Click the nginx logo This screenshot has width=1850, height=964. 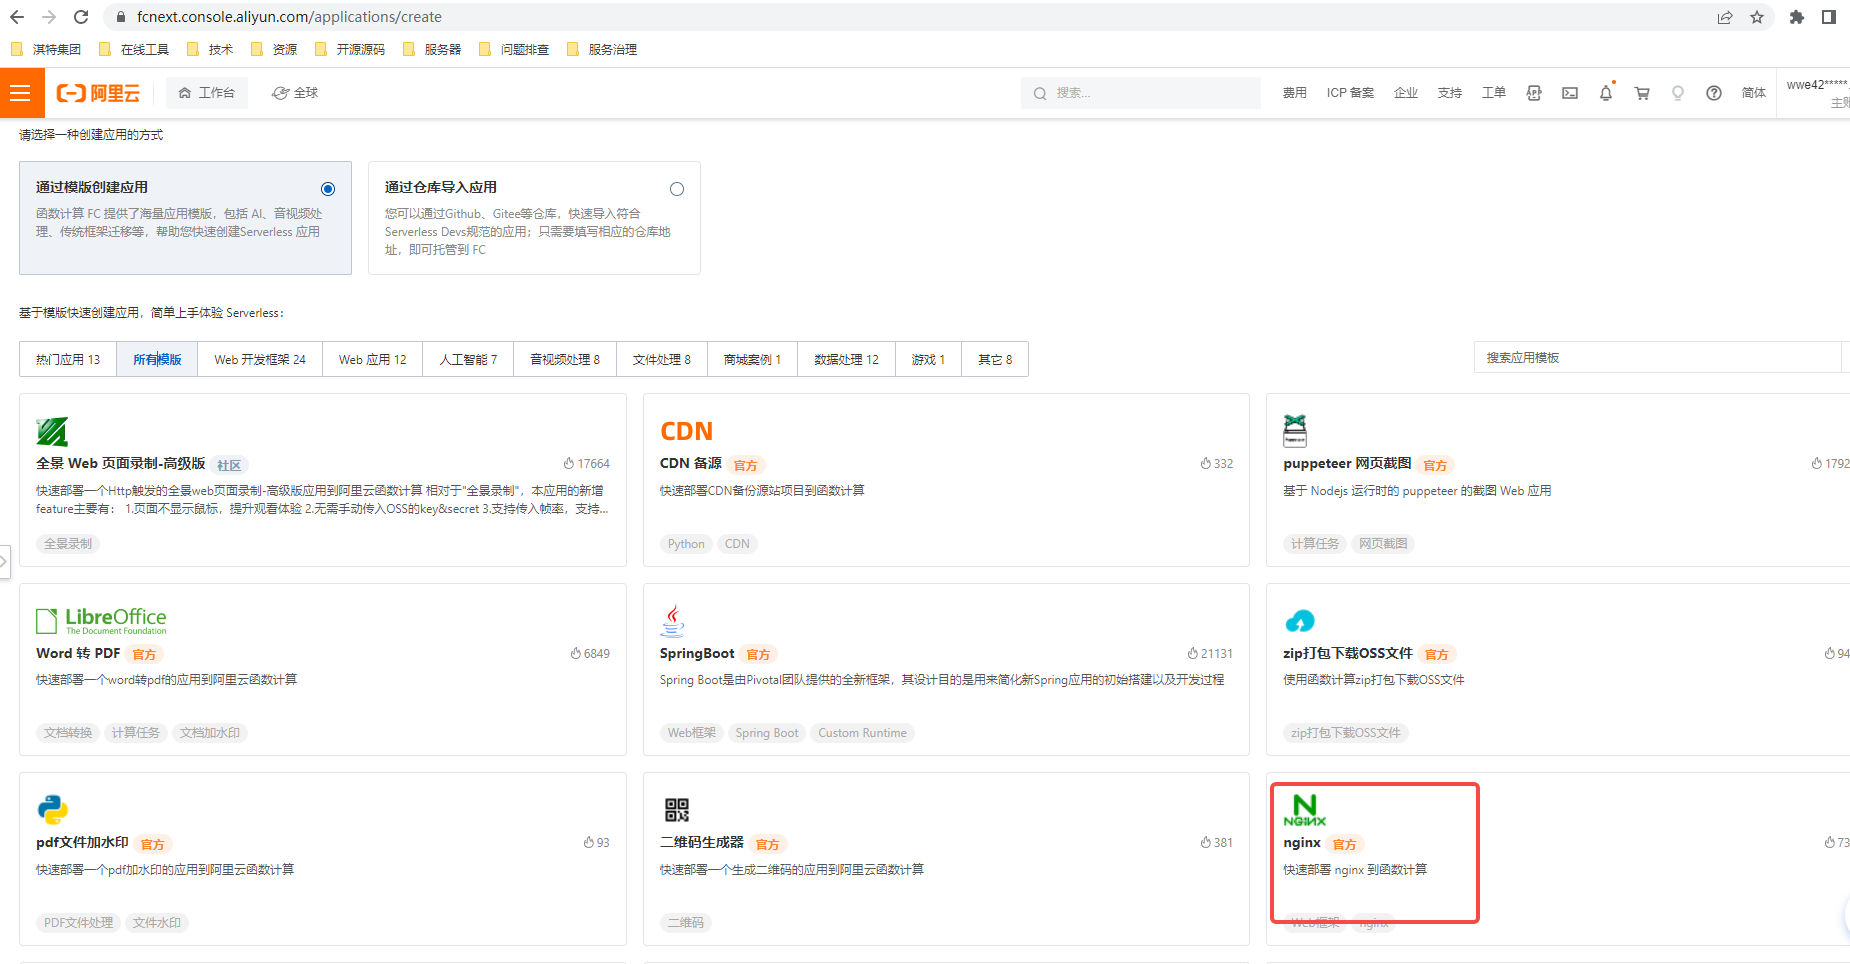click(x=1304, y=810)
